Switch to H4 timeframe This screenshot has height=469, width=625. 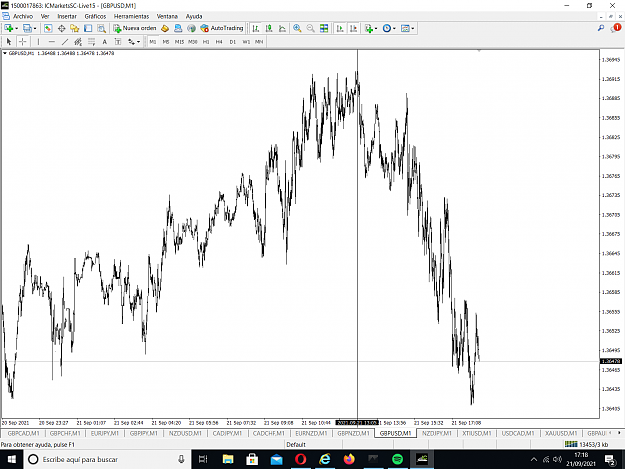pyautogui.click(x=219, y=42)
